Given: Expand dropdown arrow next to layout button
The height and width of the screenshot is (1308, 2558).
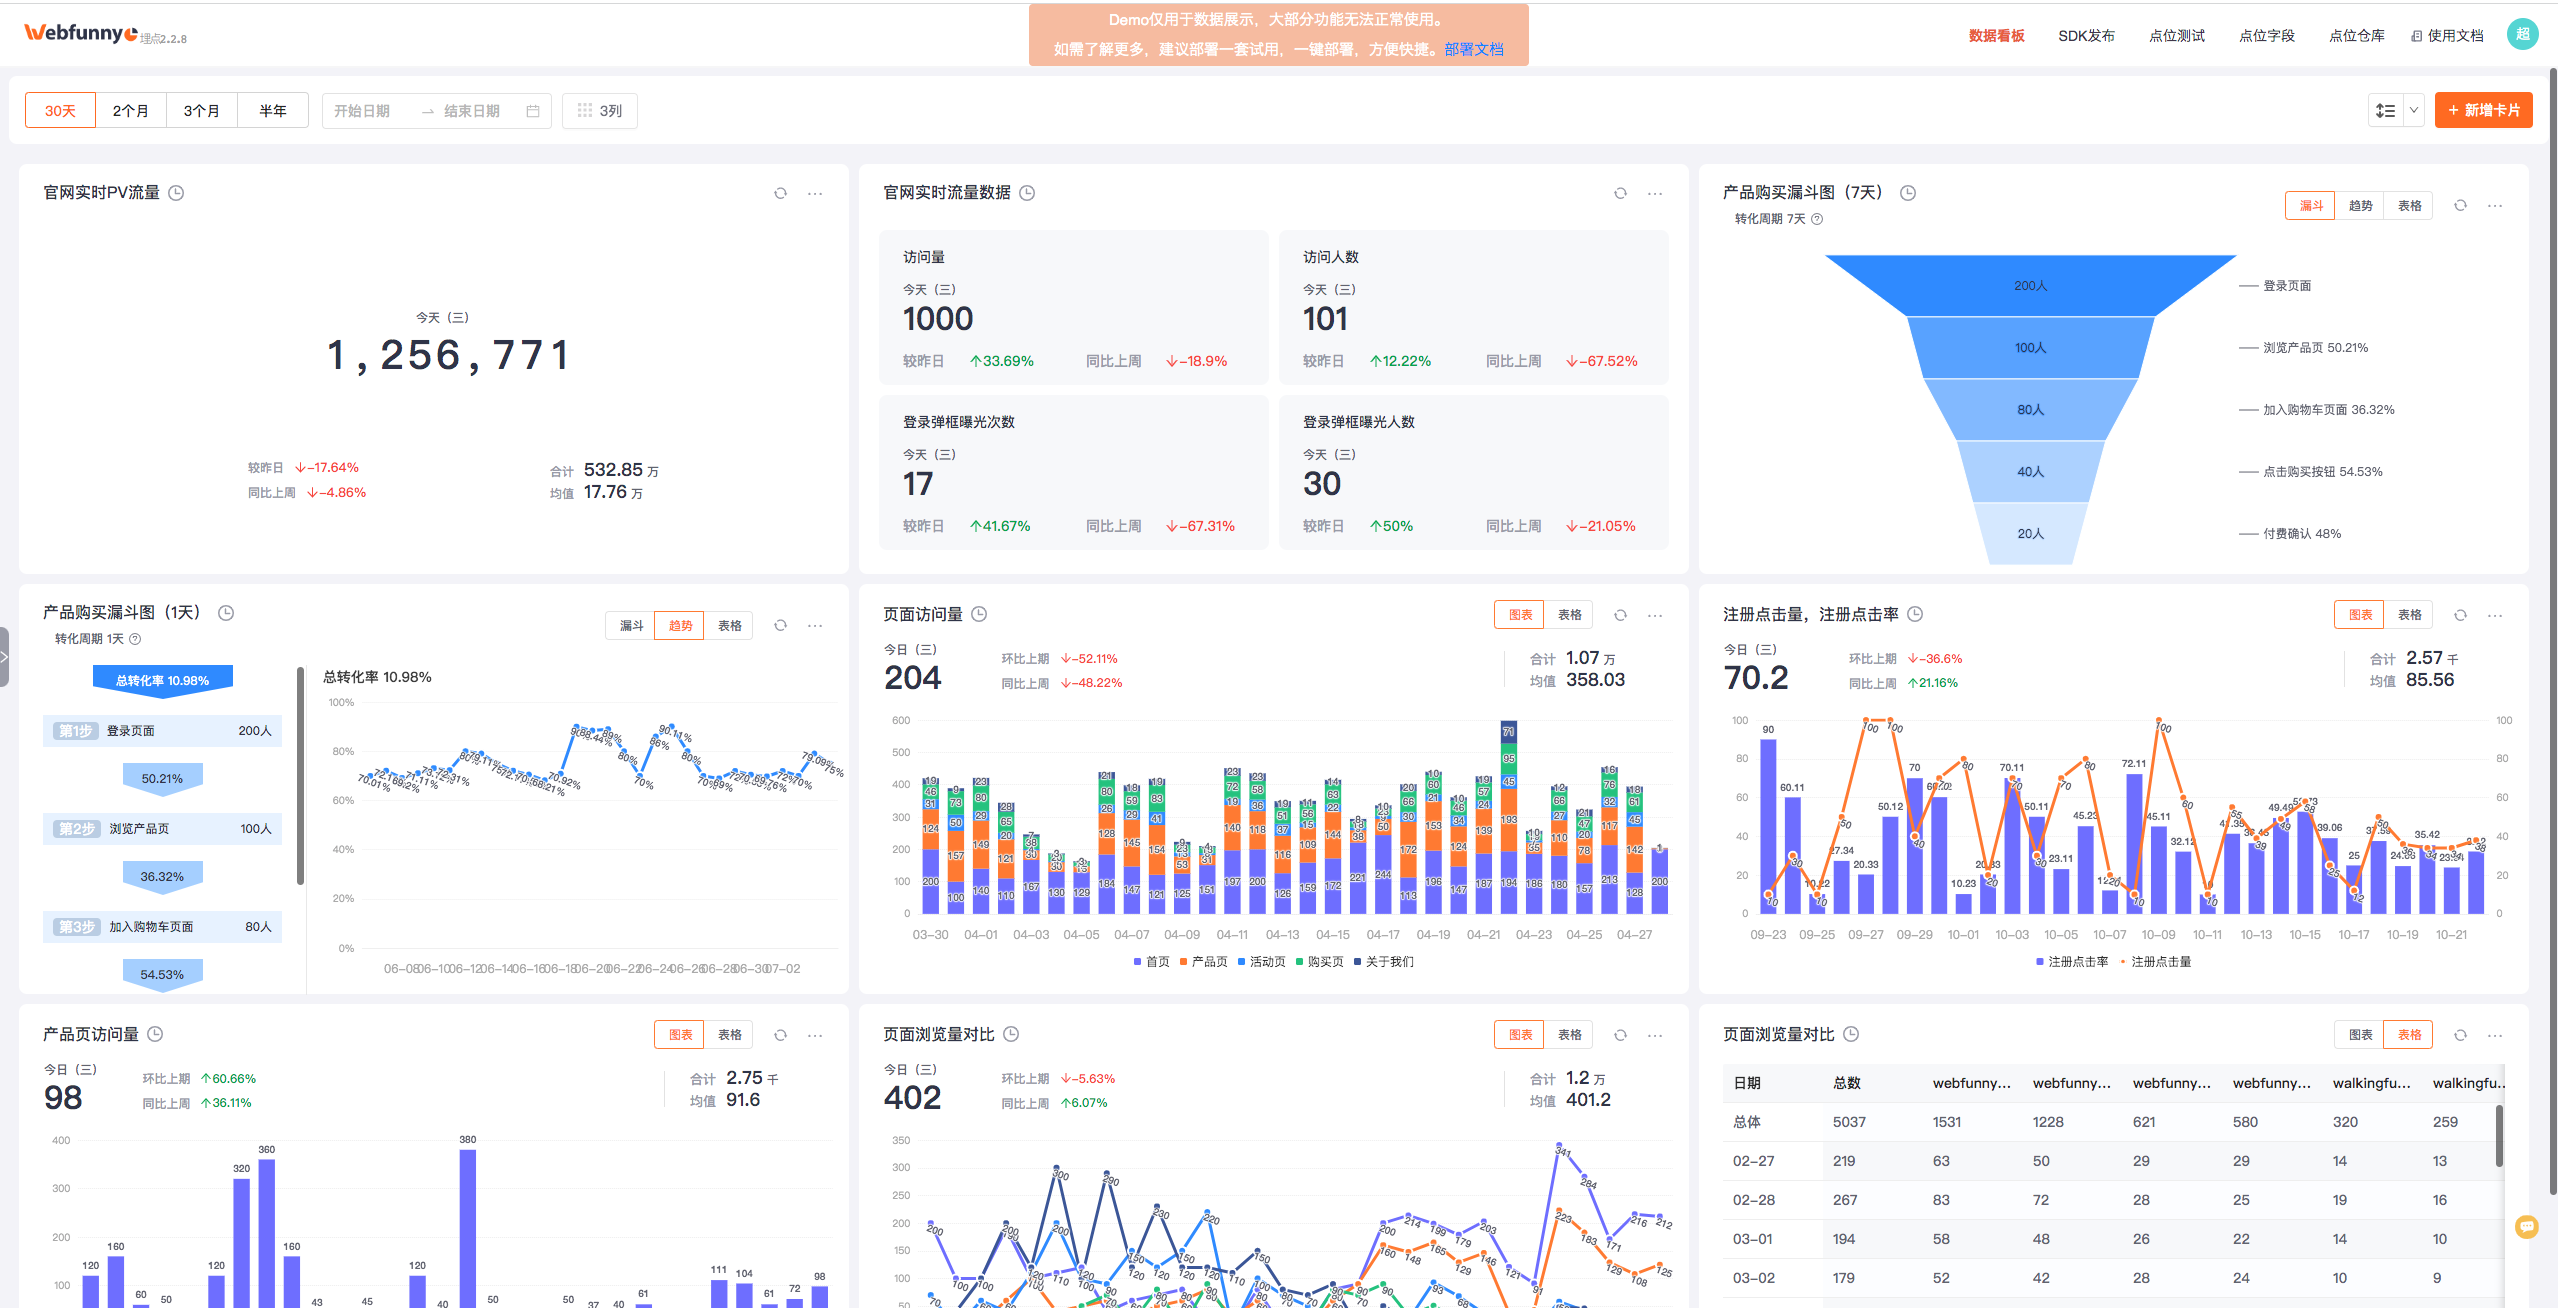Looking at the screenshot, I should point(2414,111).
